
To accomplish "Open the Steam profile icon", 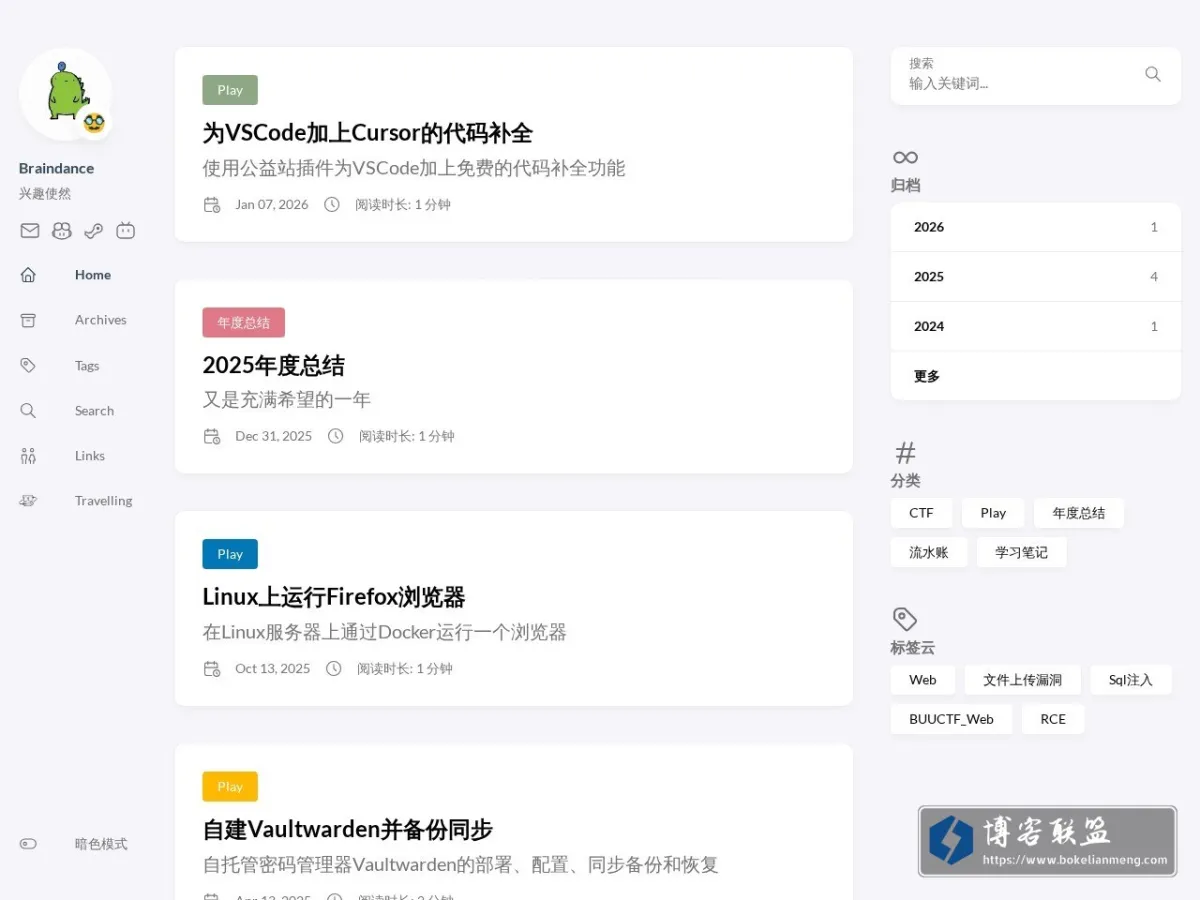I will click(x=94, y=231).
